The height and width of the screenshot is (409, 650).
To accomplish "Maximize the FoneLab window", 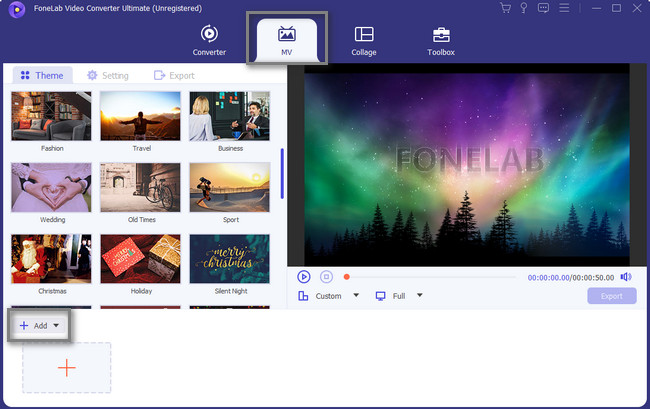I will (x=616, y=8).
